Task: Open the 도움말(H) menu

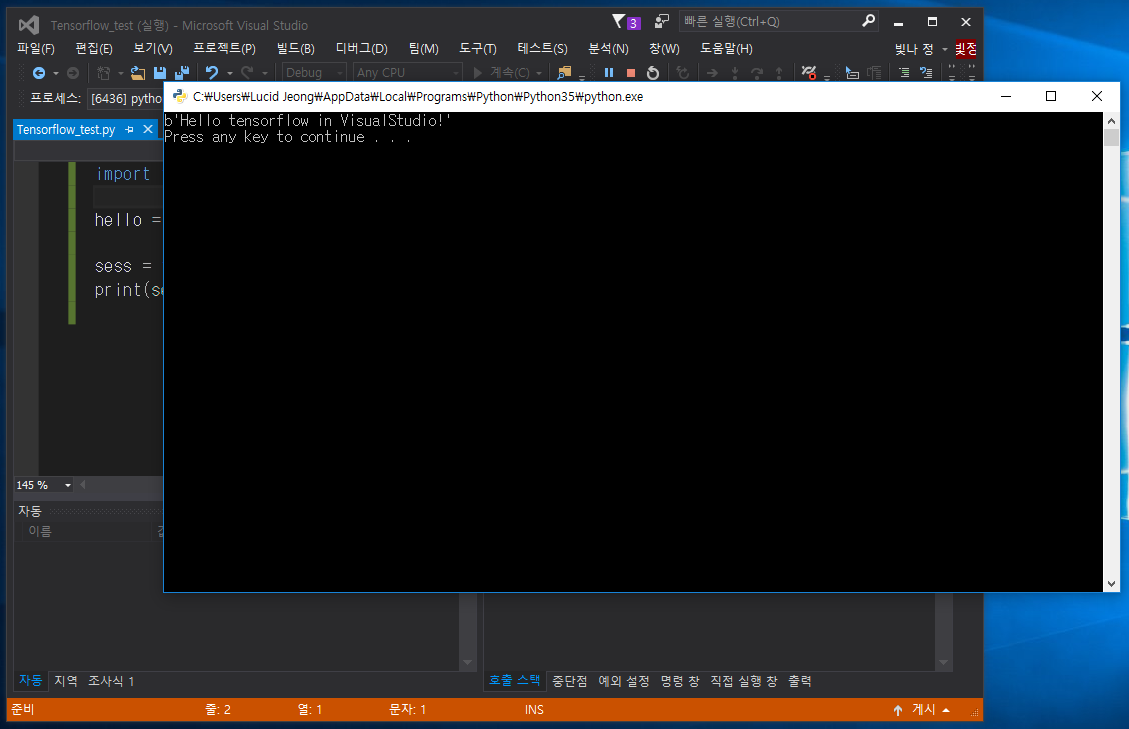Action: pyautogui.click(x=727, y=48)
